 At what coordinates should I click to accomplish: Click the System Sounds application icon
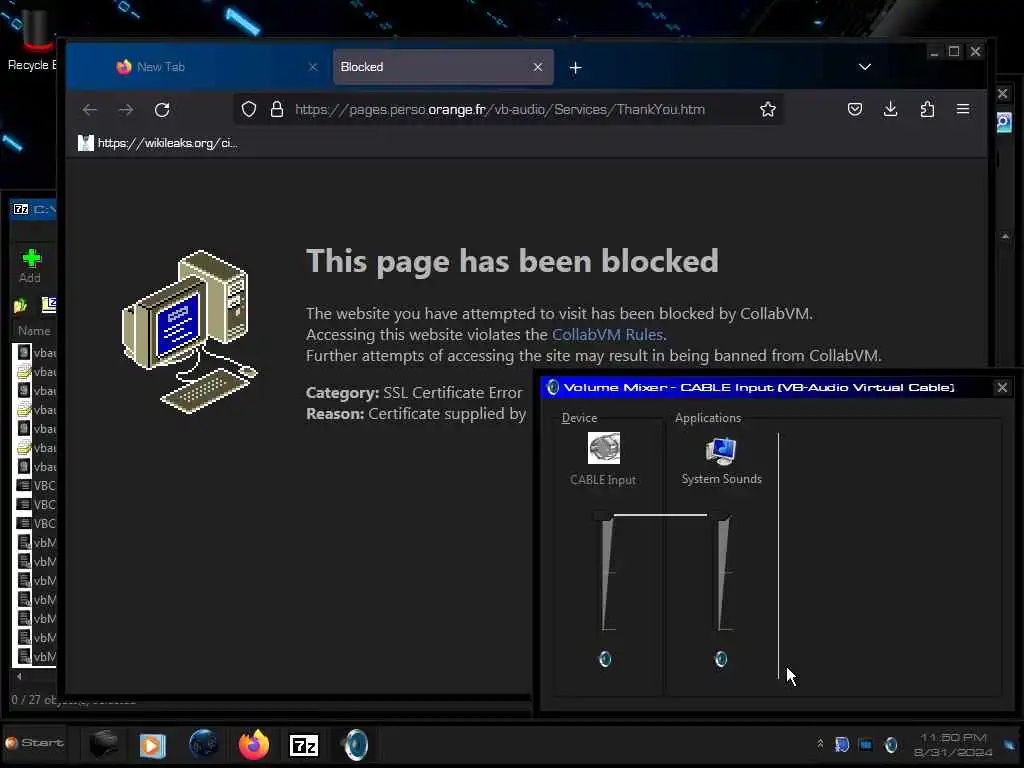[721, 450]
